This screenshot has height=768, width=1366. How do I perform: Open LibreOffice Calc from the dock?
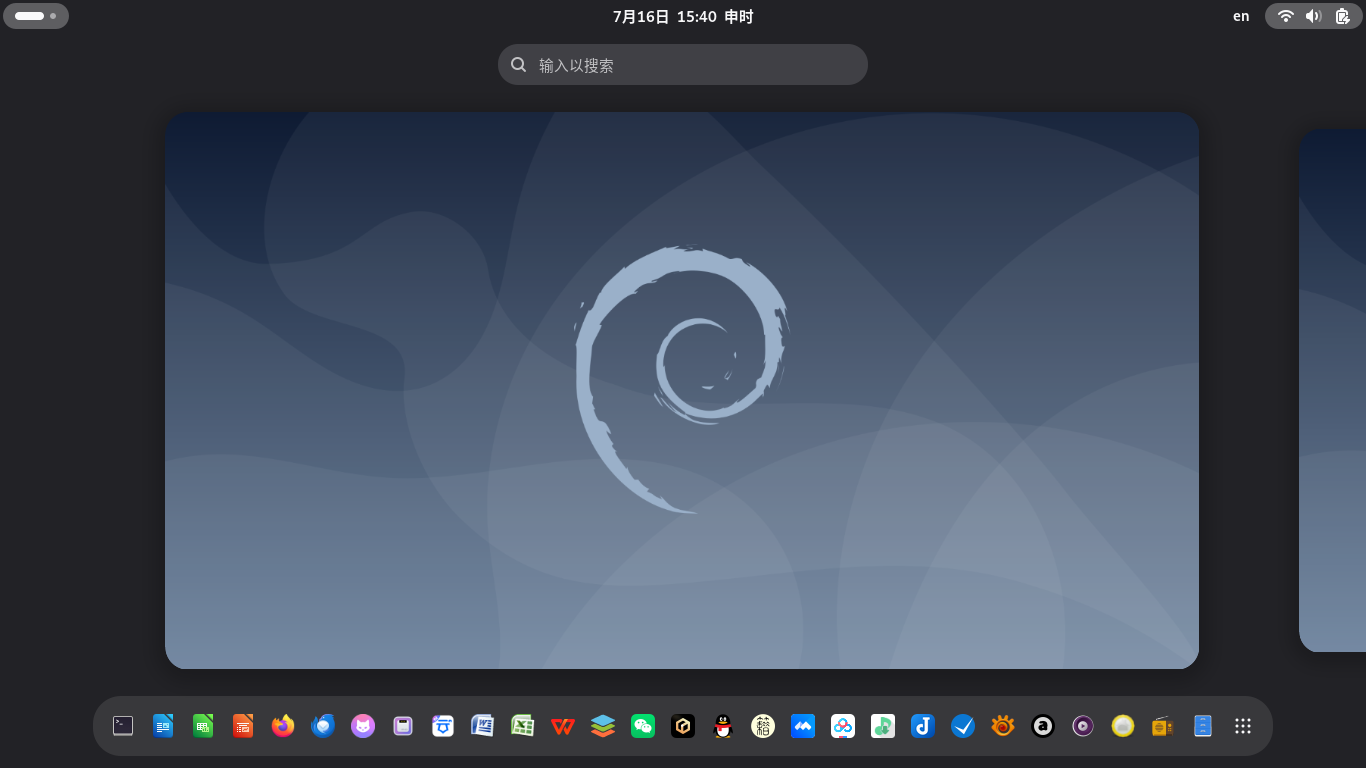(x=203, y=726)
